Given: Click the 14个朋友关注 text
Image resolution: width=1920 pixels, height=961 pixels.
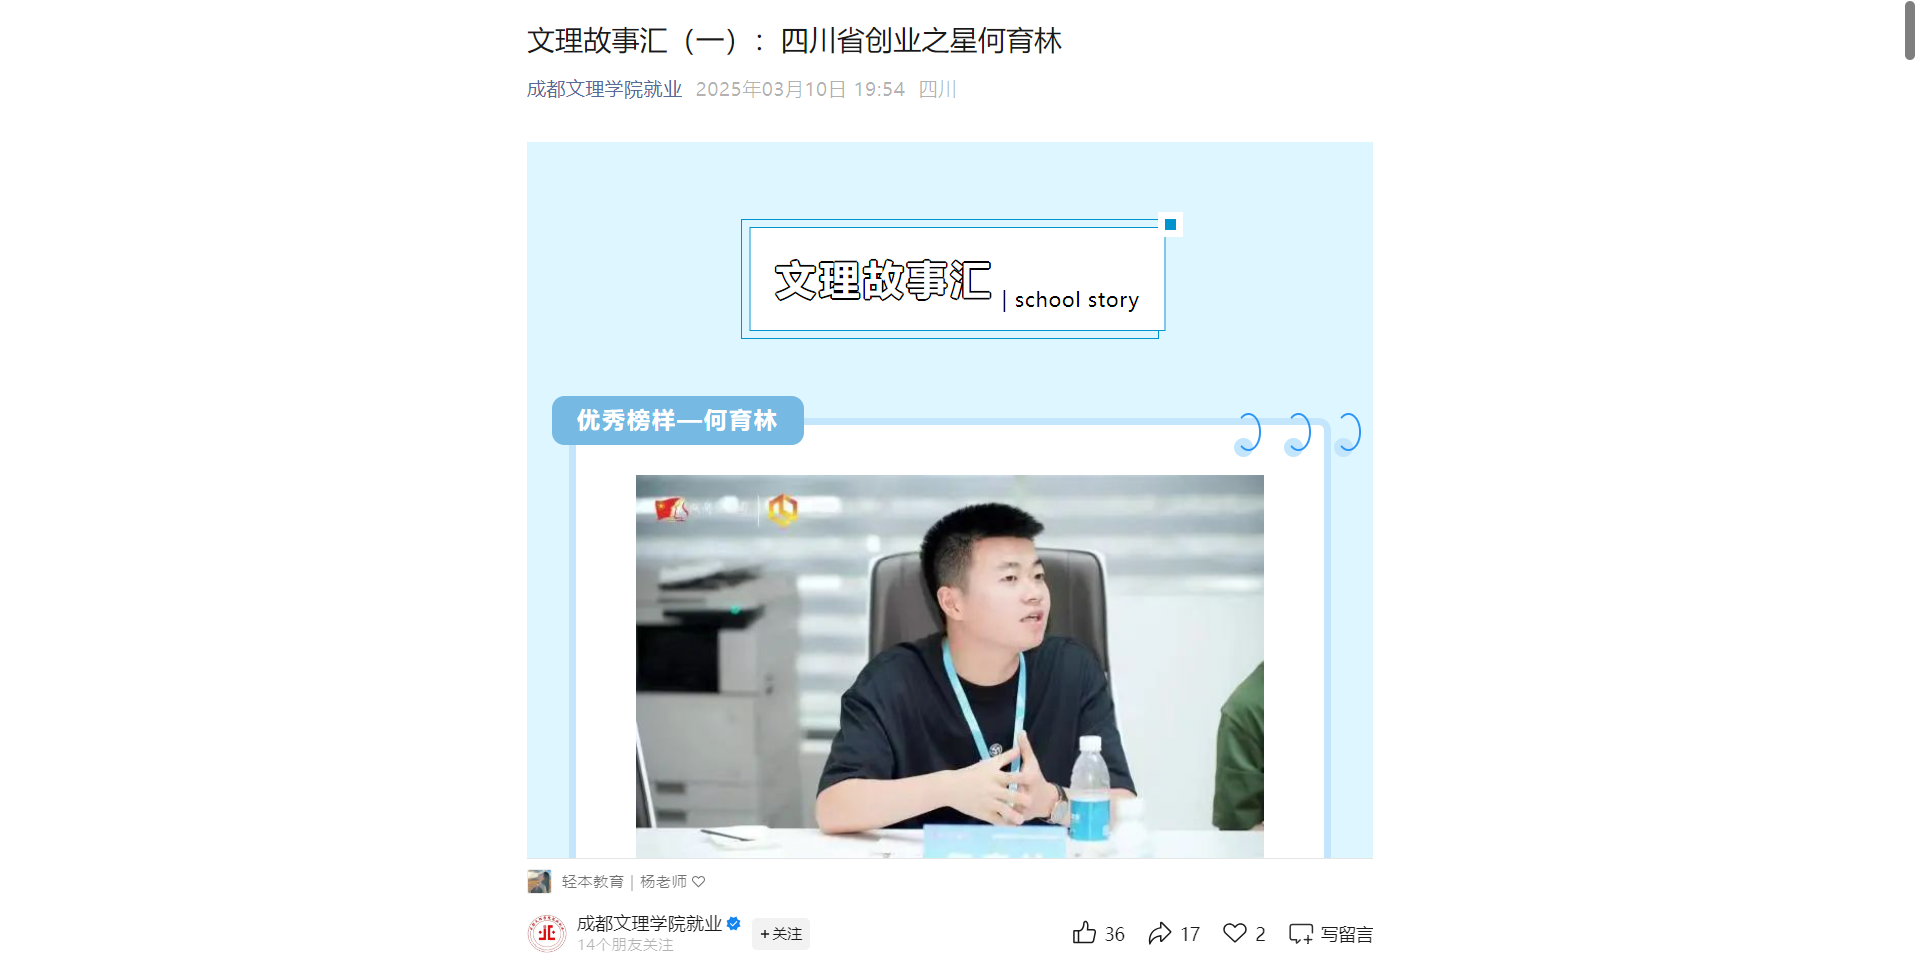Looking at the screenshot, I should pyautogui.click(x=625, y=945).
